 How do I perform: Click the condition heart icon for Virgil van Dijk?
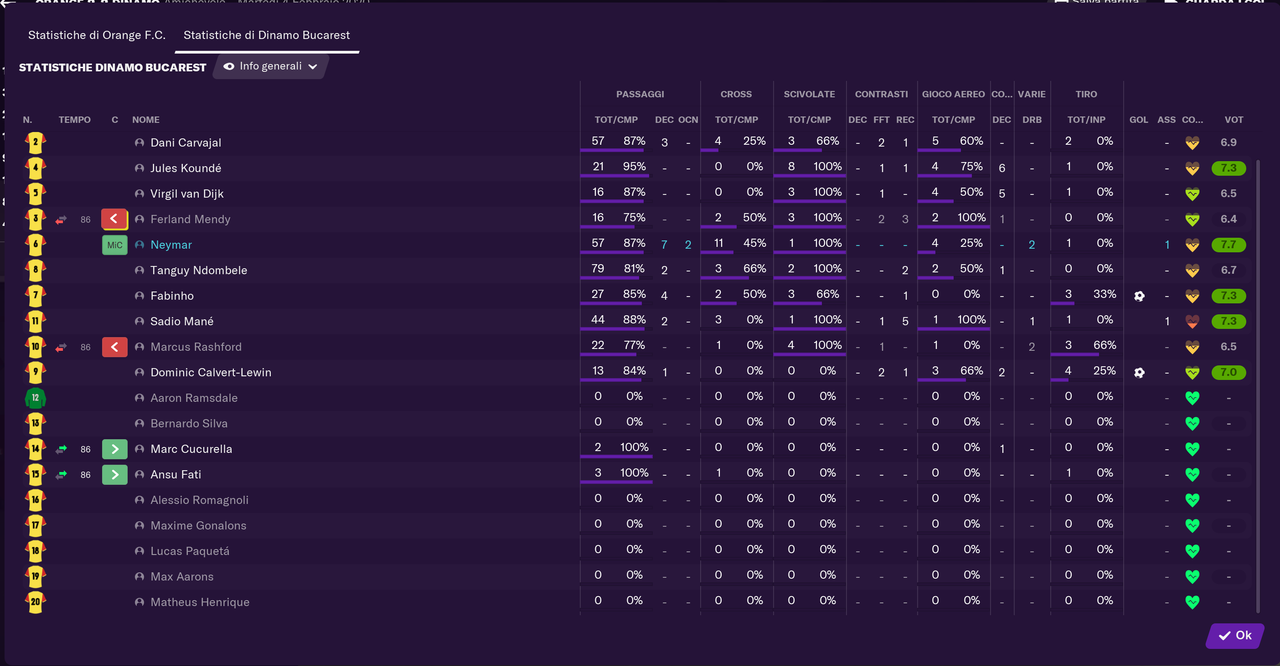1192,193
